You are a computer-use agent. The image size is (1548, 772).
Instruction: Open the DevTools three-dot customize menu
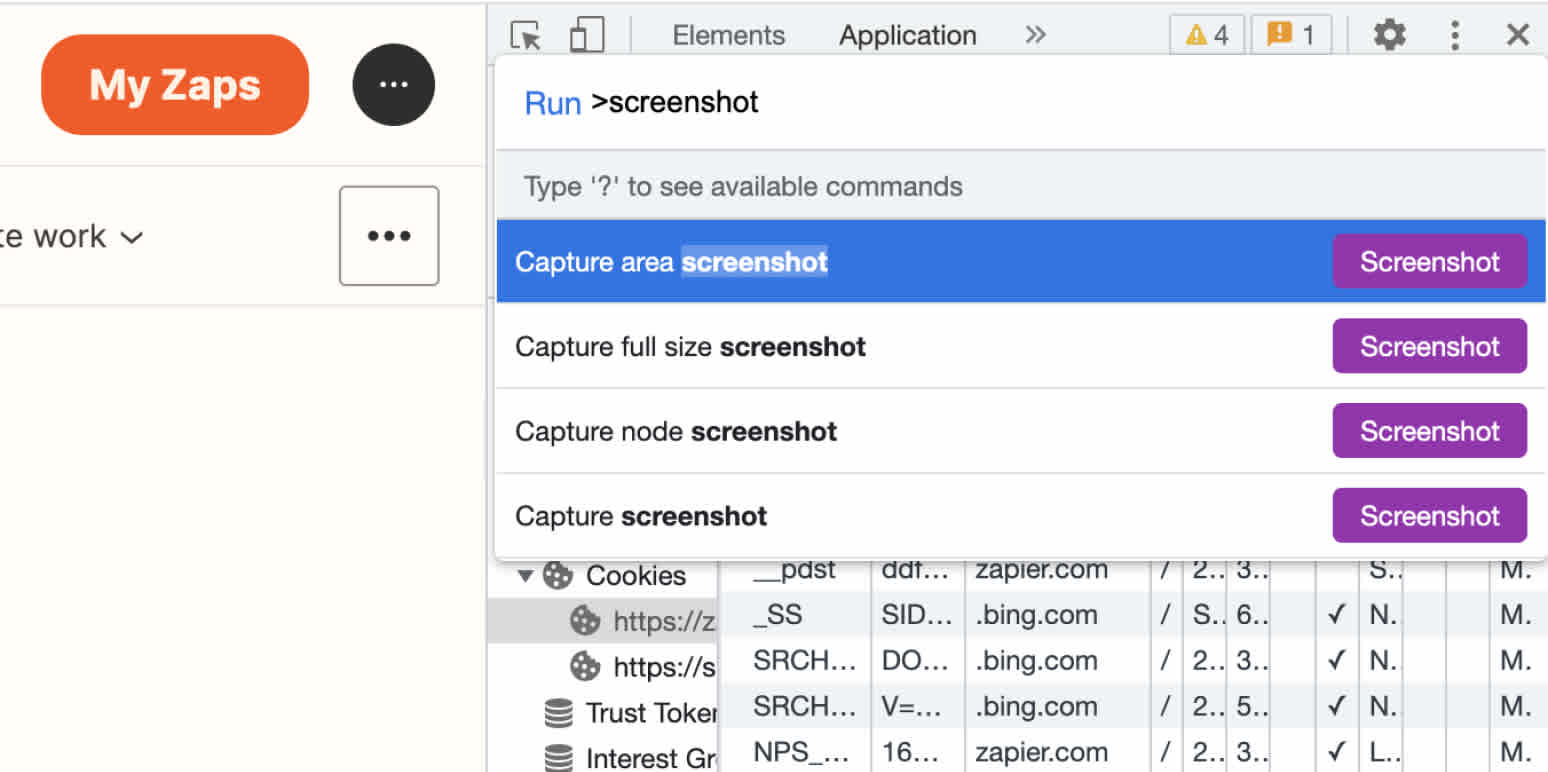tap(1454, 34)
